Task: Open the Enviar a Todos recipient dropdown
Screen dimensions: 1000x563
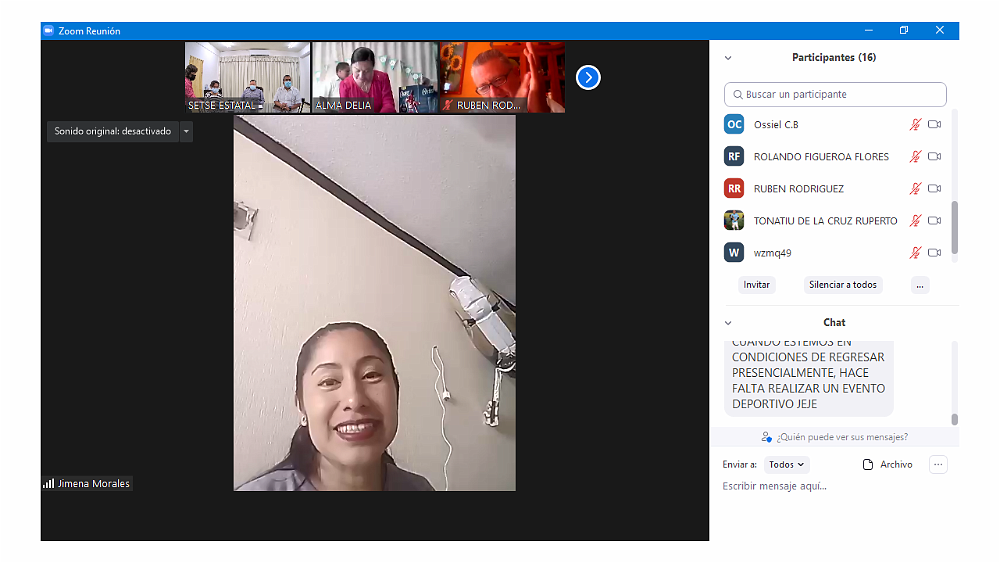Action: tap(786, 465)
